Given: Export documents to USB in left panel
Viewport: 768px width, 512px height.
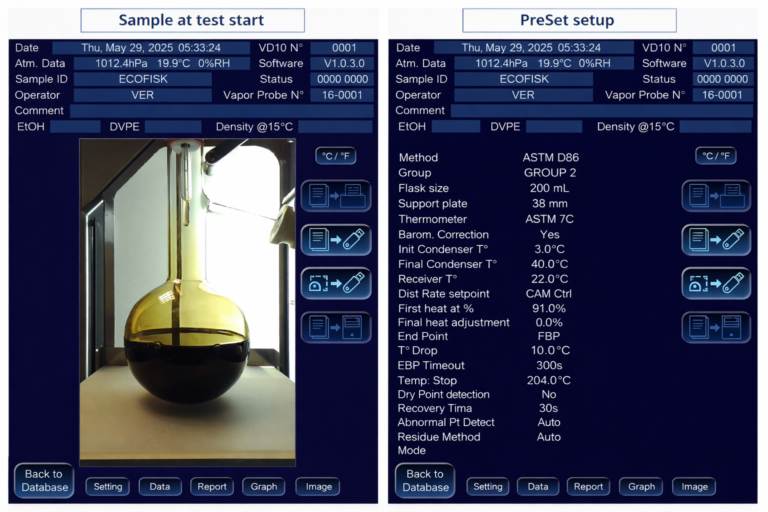Looking at the screenshot, I should click(x=335, y=239).
